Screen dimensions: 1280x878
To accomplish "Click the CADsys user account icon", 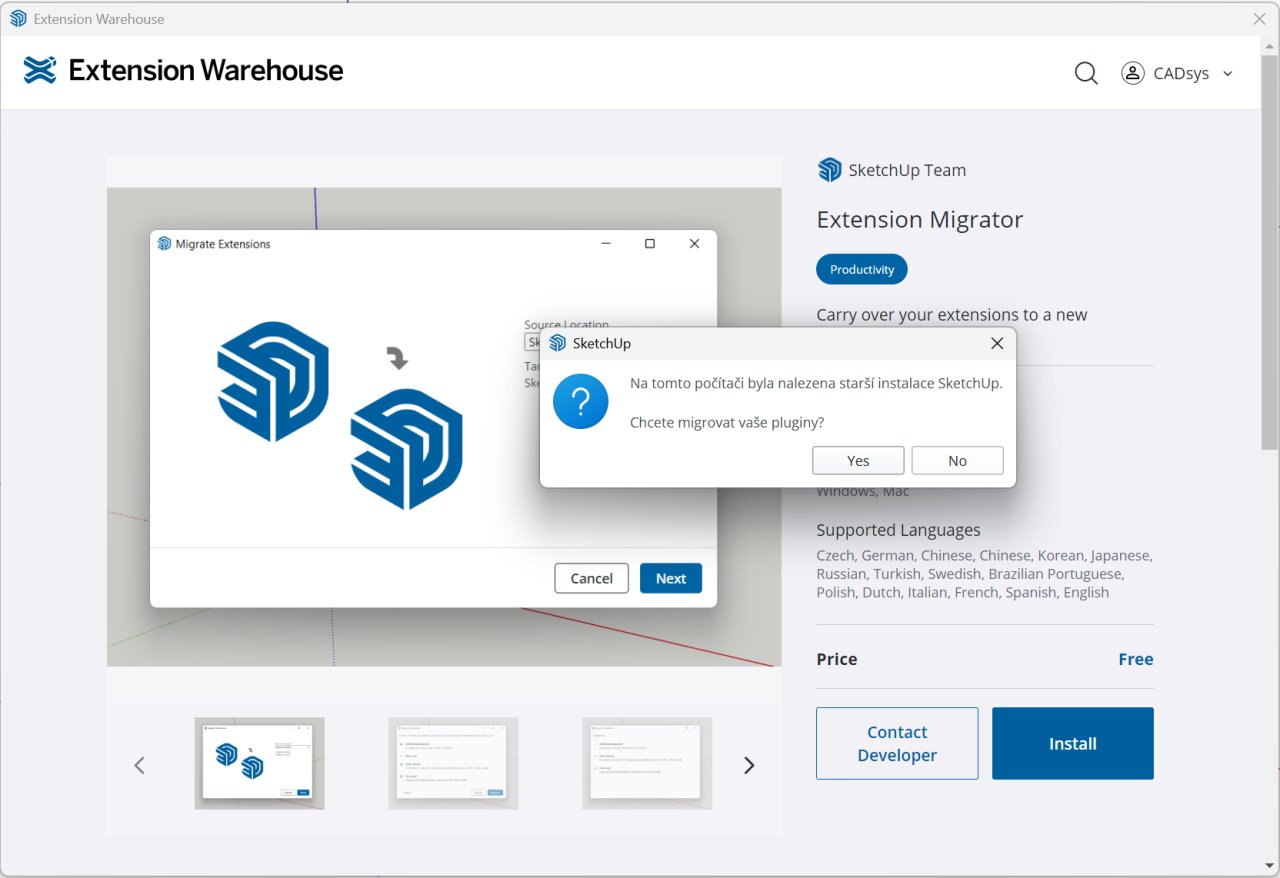I will (1132, 73).
